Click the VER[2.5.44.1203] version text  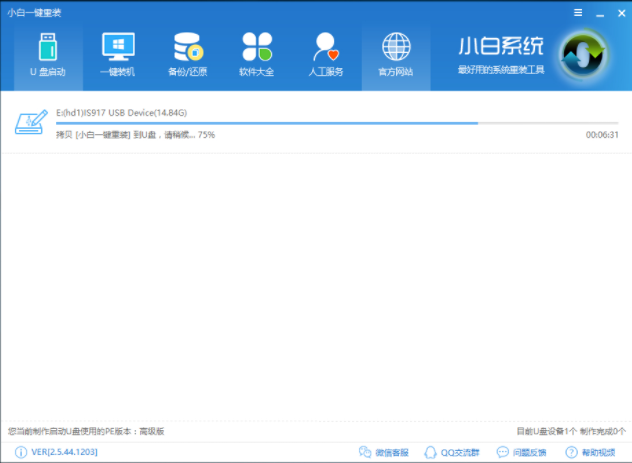[64, 452]
